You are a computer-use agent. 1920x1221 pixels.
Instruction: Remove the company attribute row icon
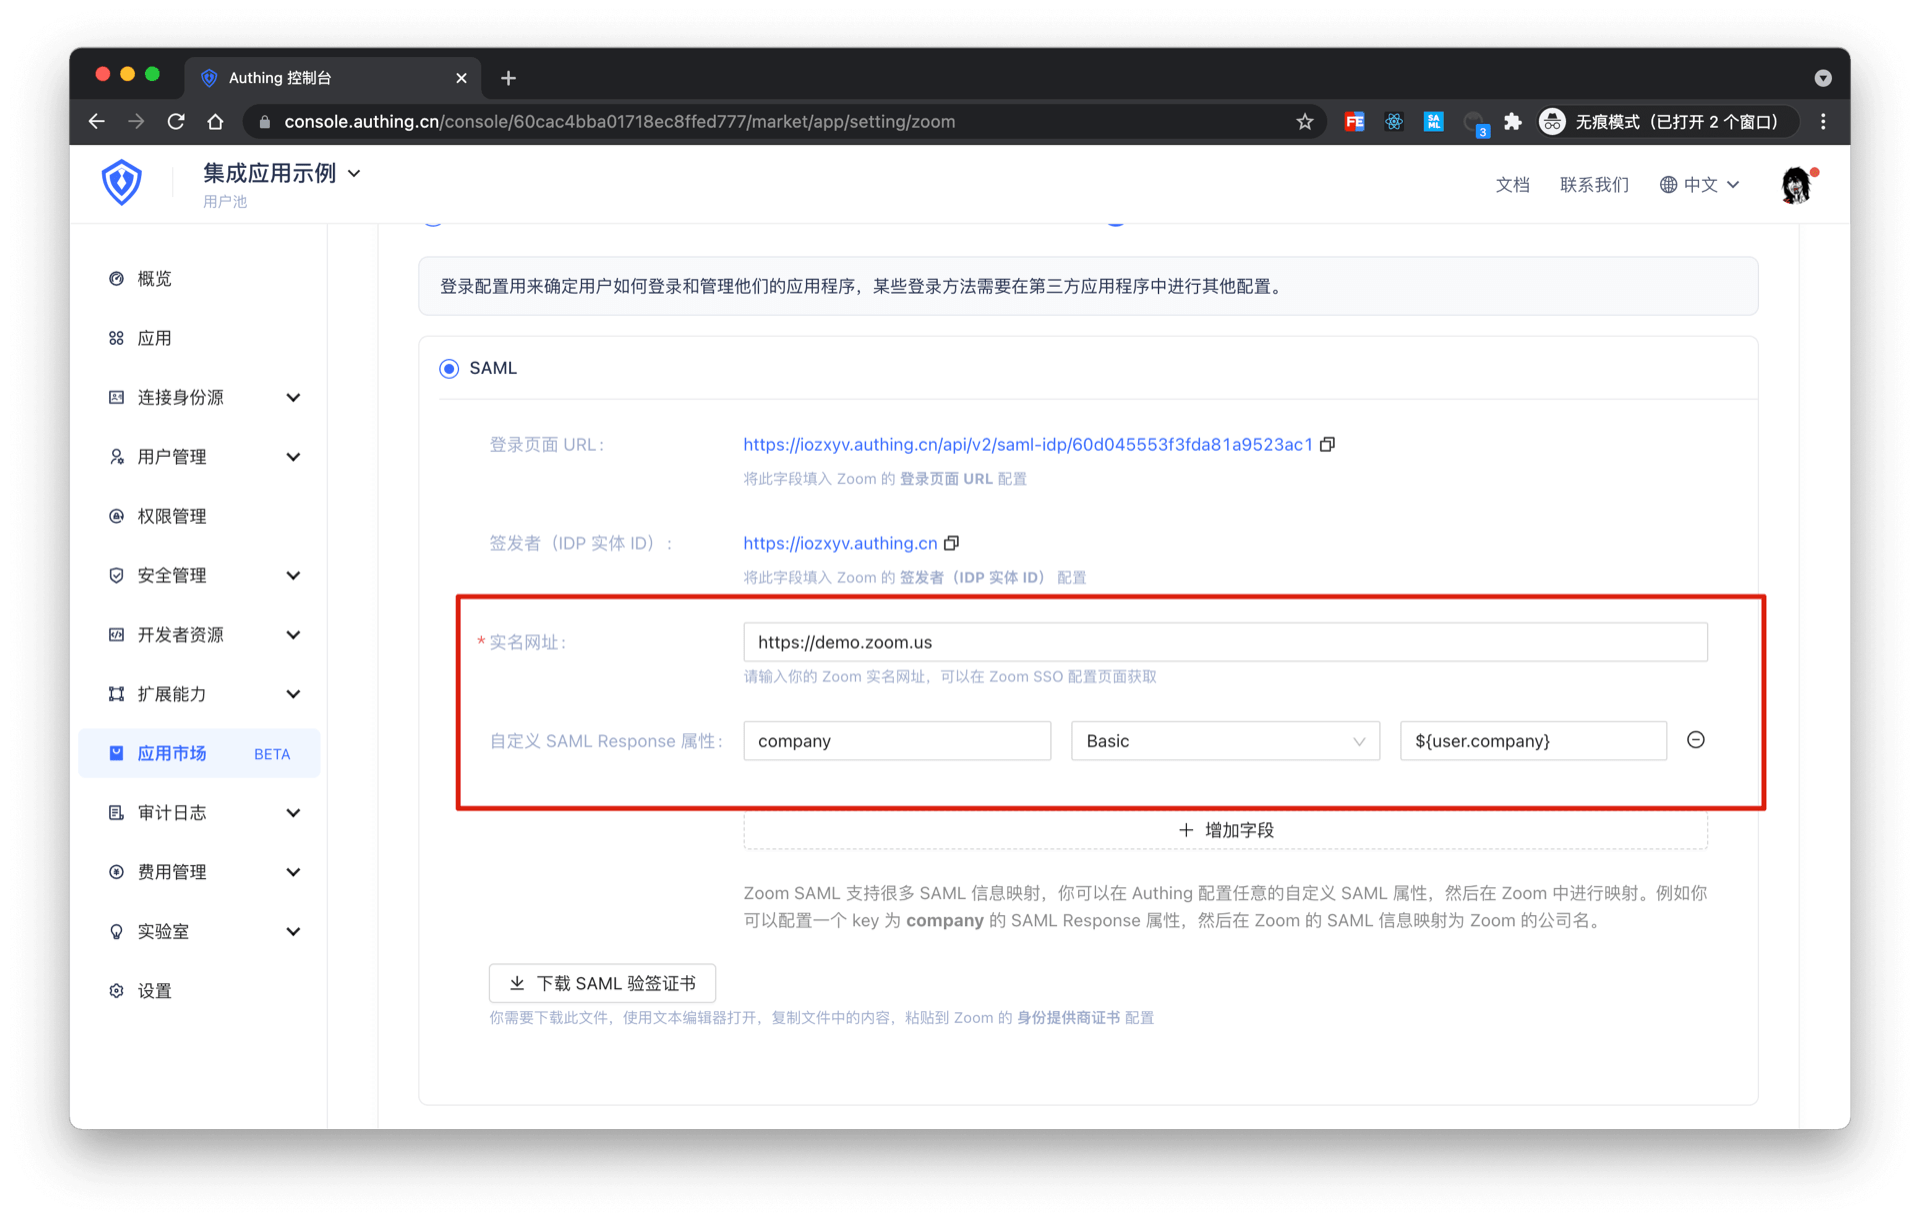coord(1695,740)
